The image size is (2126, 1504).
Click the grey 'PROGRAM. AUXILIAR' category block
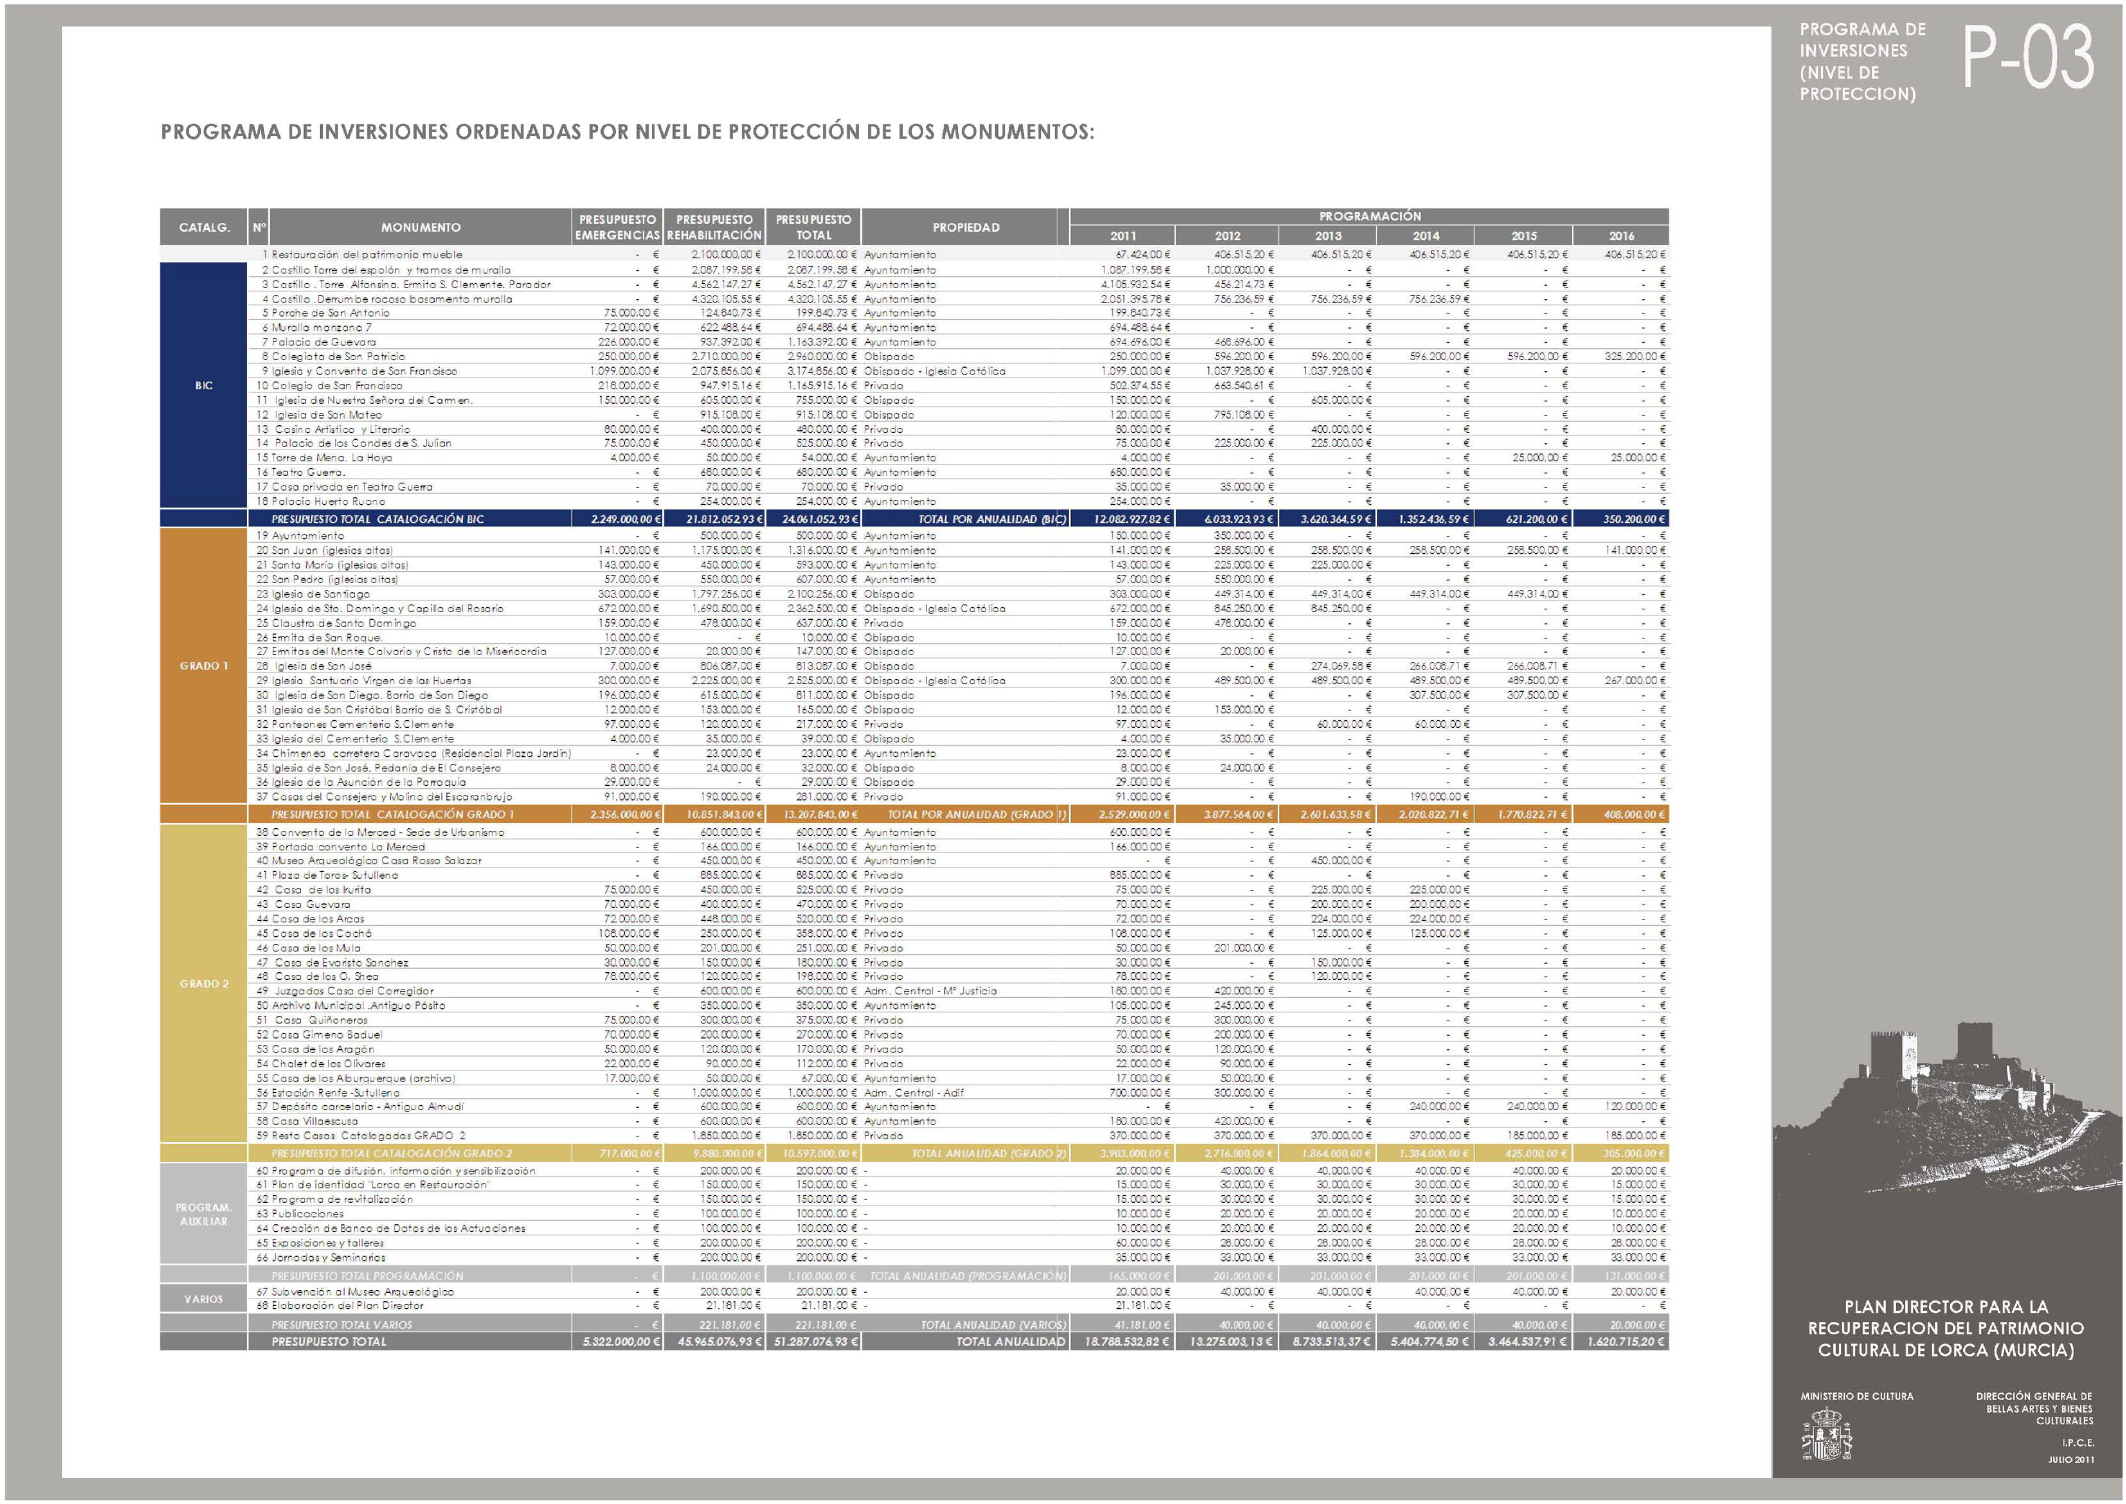[x=204, y=1214]
